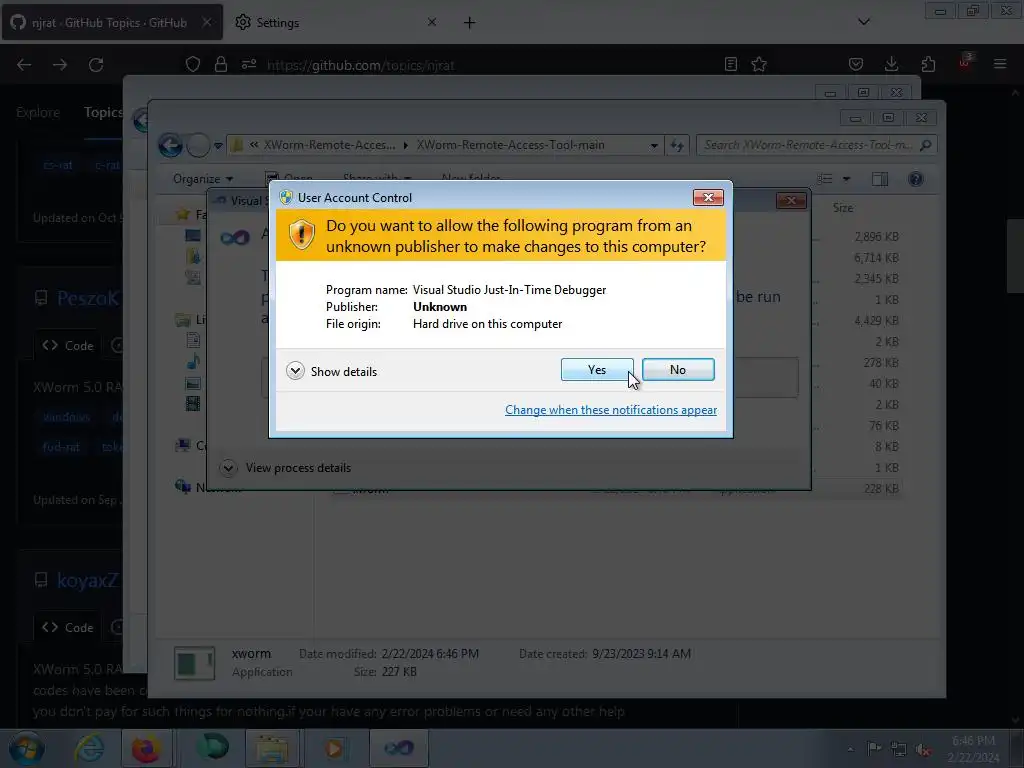Open the Pocket save icon
This screenshot has width=1024, height=768.
856,64
